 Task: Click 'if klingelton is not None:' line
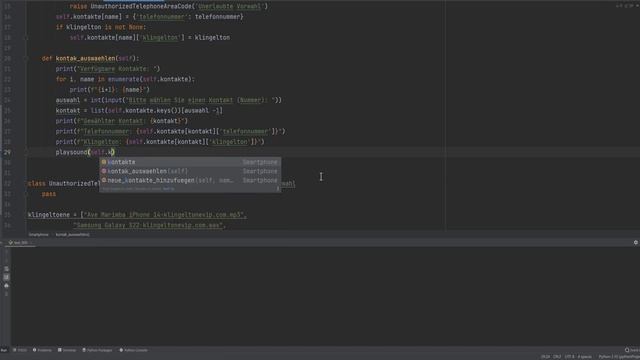coord(100,27)
